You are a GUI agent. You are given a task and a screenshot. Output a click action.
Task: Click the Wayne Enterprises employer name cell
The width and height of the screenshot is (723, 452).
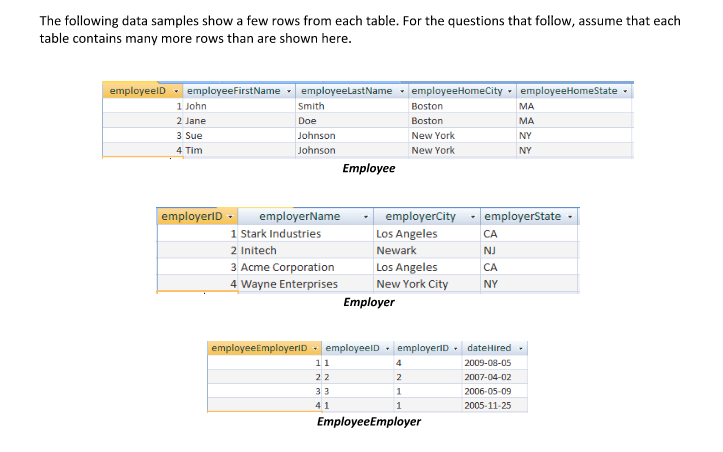(x=288, y=284)
